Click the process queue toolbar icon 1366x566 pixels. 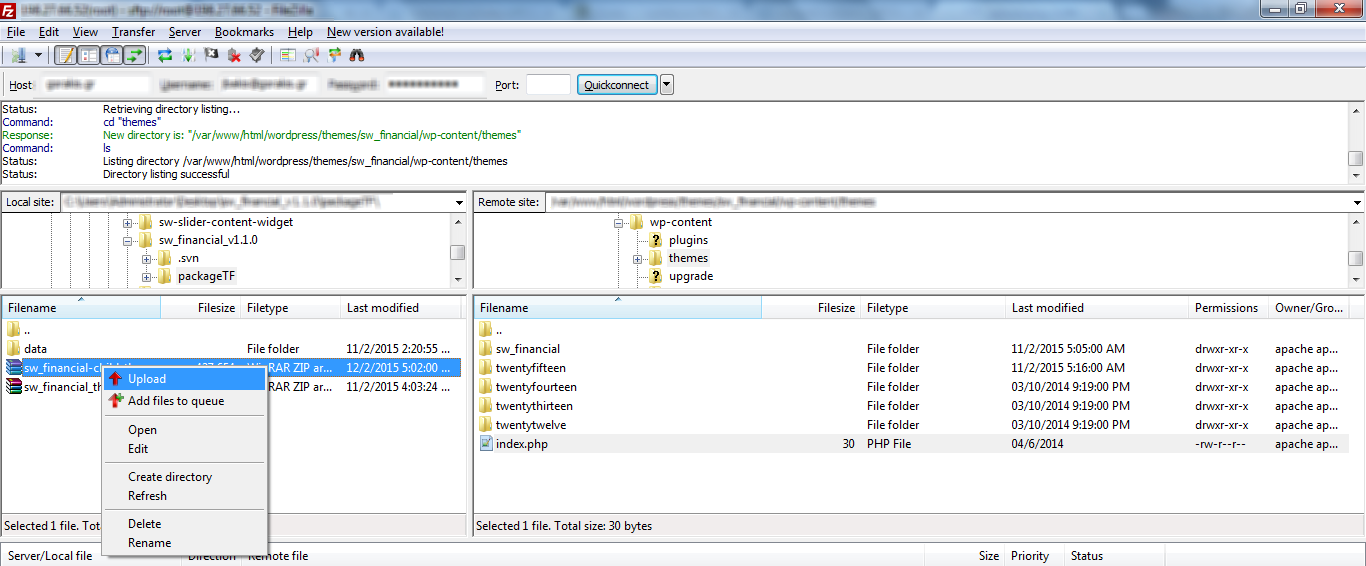(188, 55)
